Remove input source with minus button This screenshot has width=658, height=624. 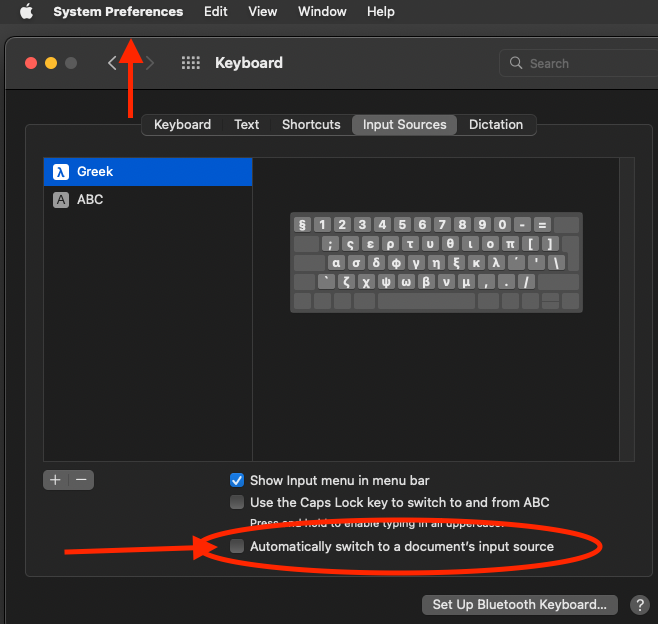click(81, 480)
